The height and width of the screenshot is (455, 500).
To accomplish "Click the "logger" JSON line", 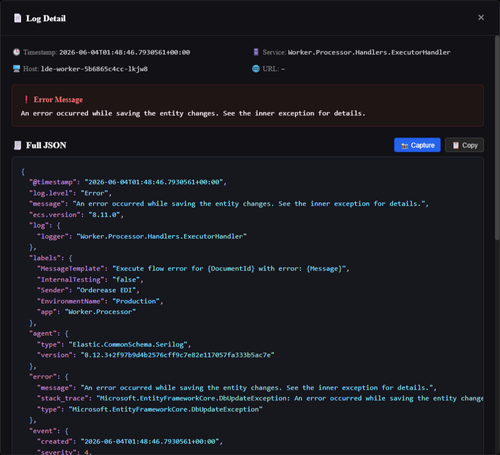I will click(142, 236).
